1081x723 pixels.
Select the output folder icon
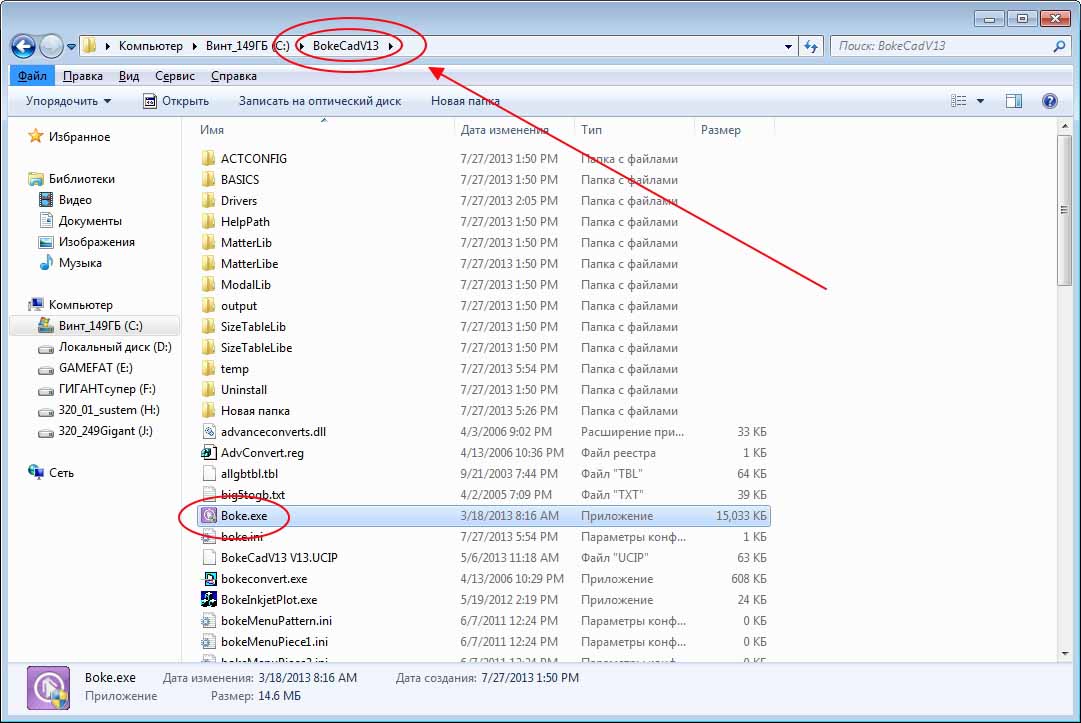(x=209, y=306)
